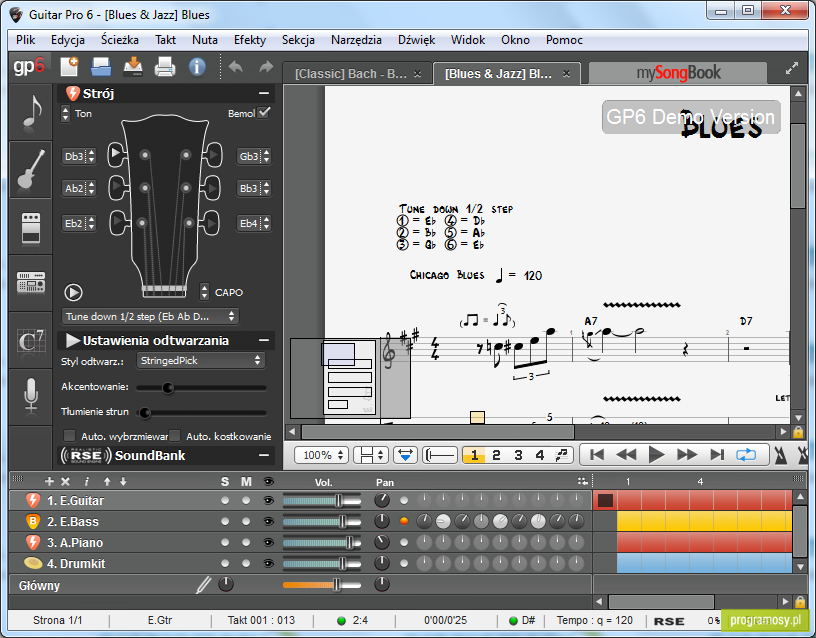The height and width of the screenshot is (638, 816).
Task: Open score information via the blue info icon
Action: 197,67
